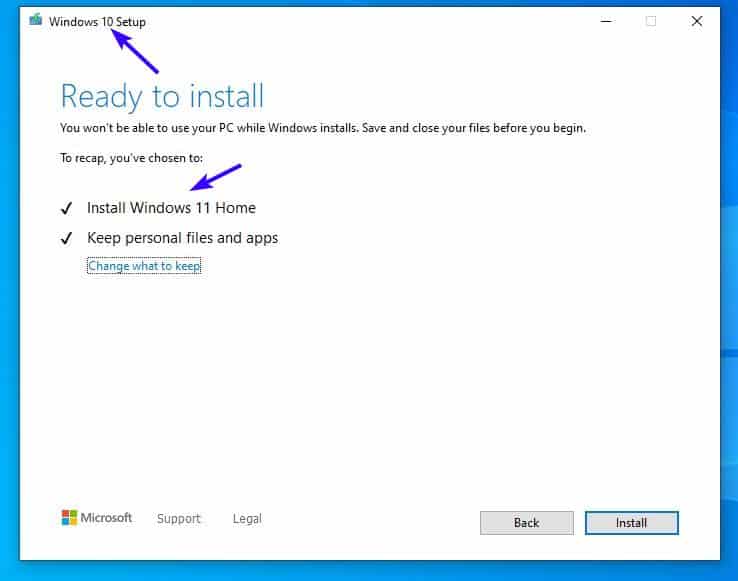Click the 'You won't be able to use your PC' notice

coord(323,128)
